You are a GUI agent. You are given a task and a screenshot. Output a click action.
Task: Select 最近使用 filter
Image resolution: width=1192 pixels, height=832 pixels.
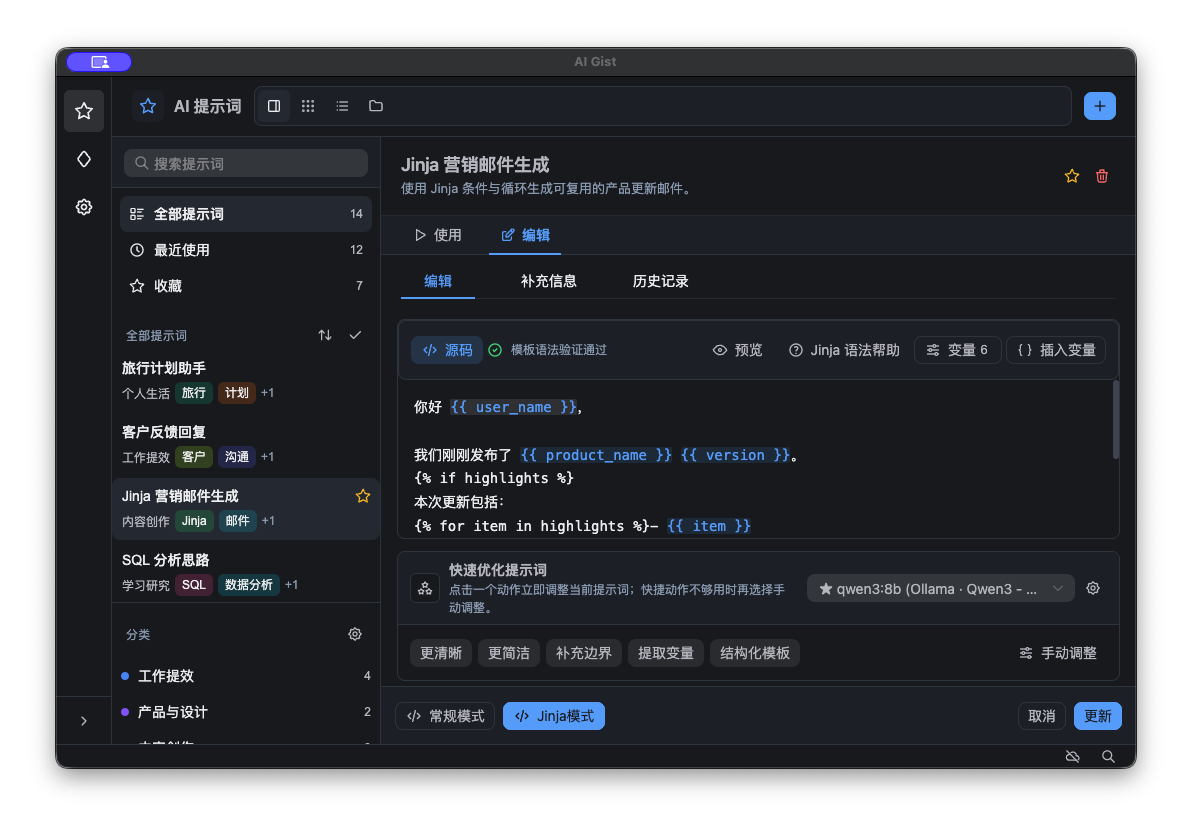(x=246, y=250)
